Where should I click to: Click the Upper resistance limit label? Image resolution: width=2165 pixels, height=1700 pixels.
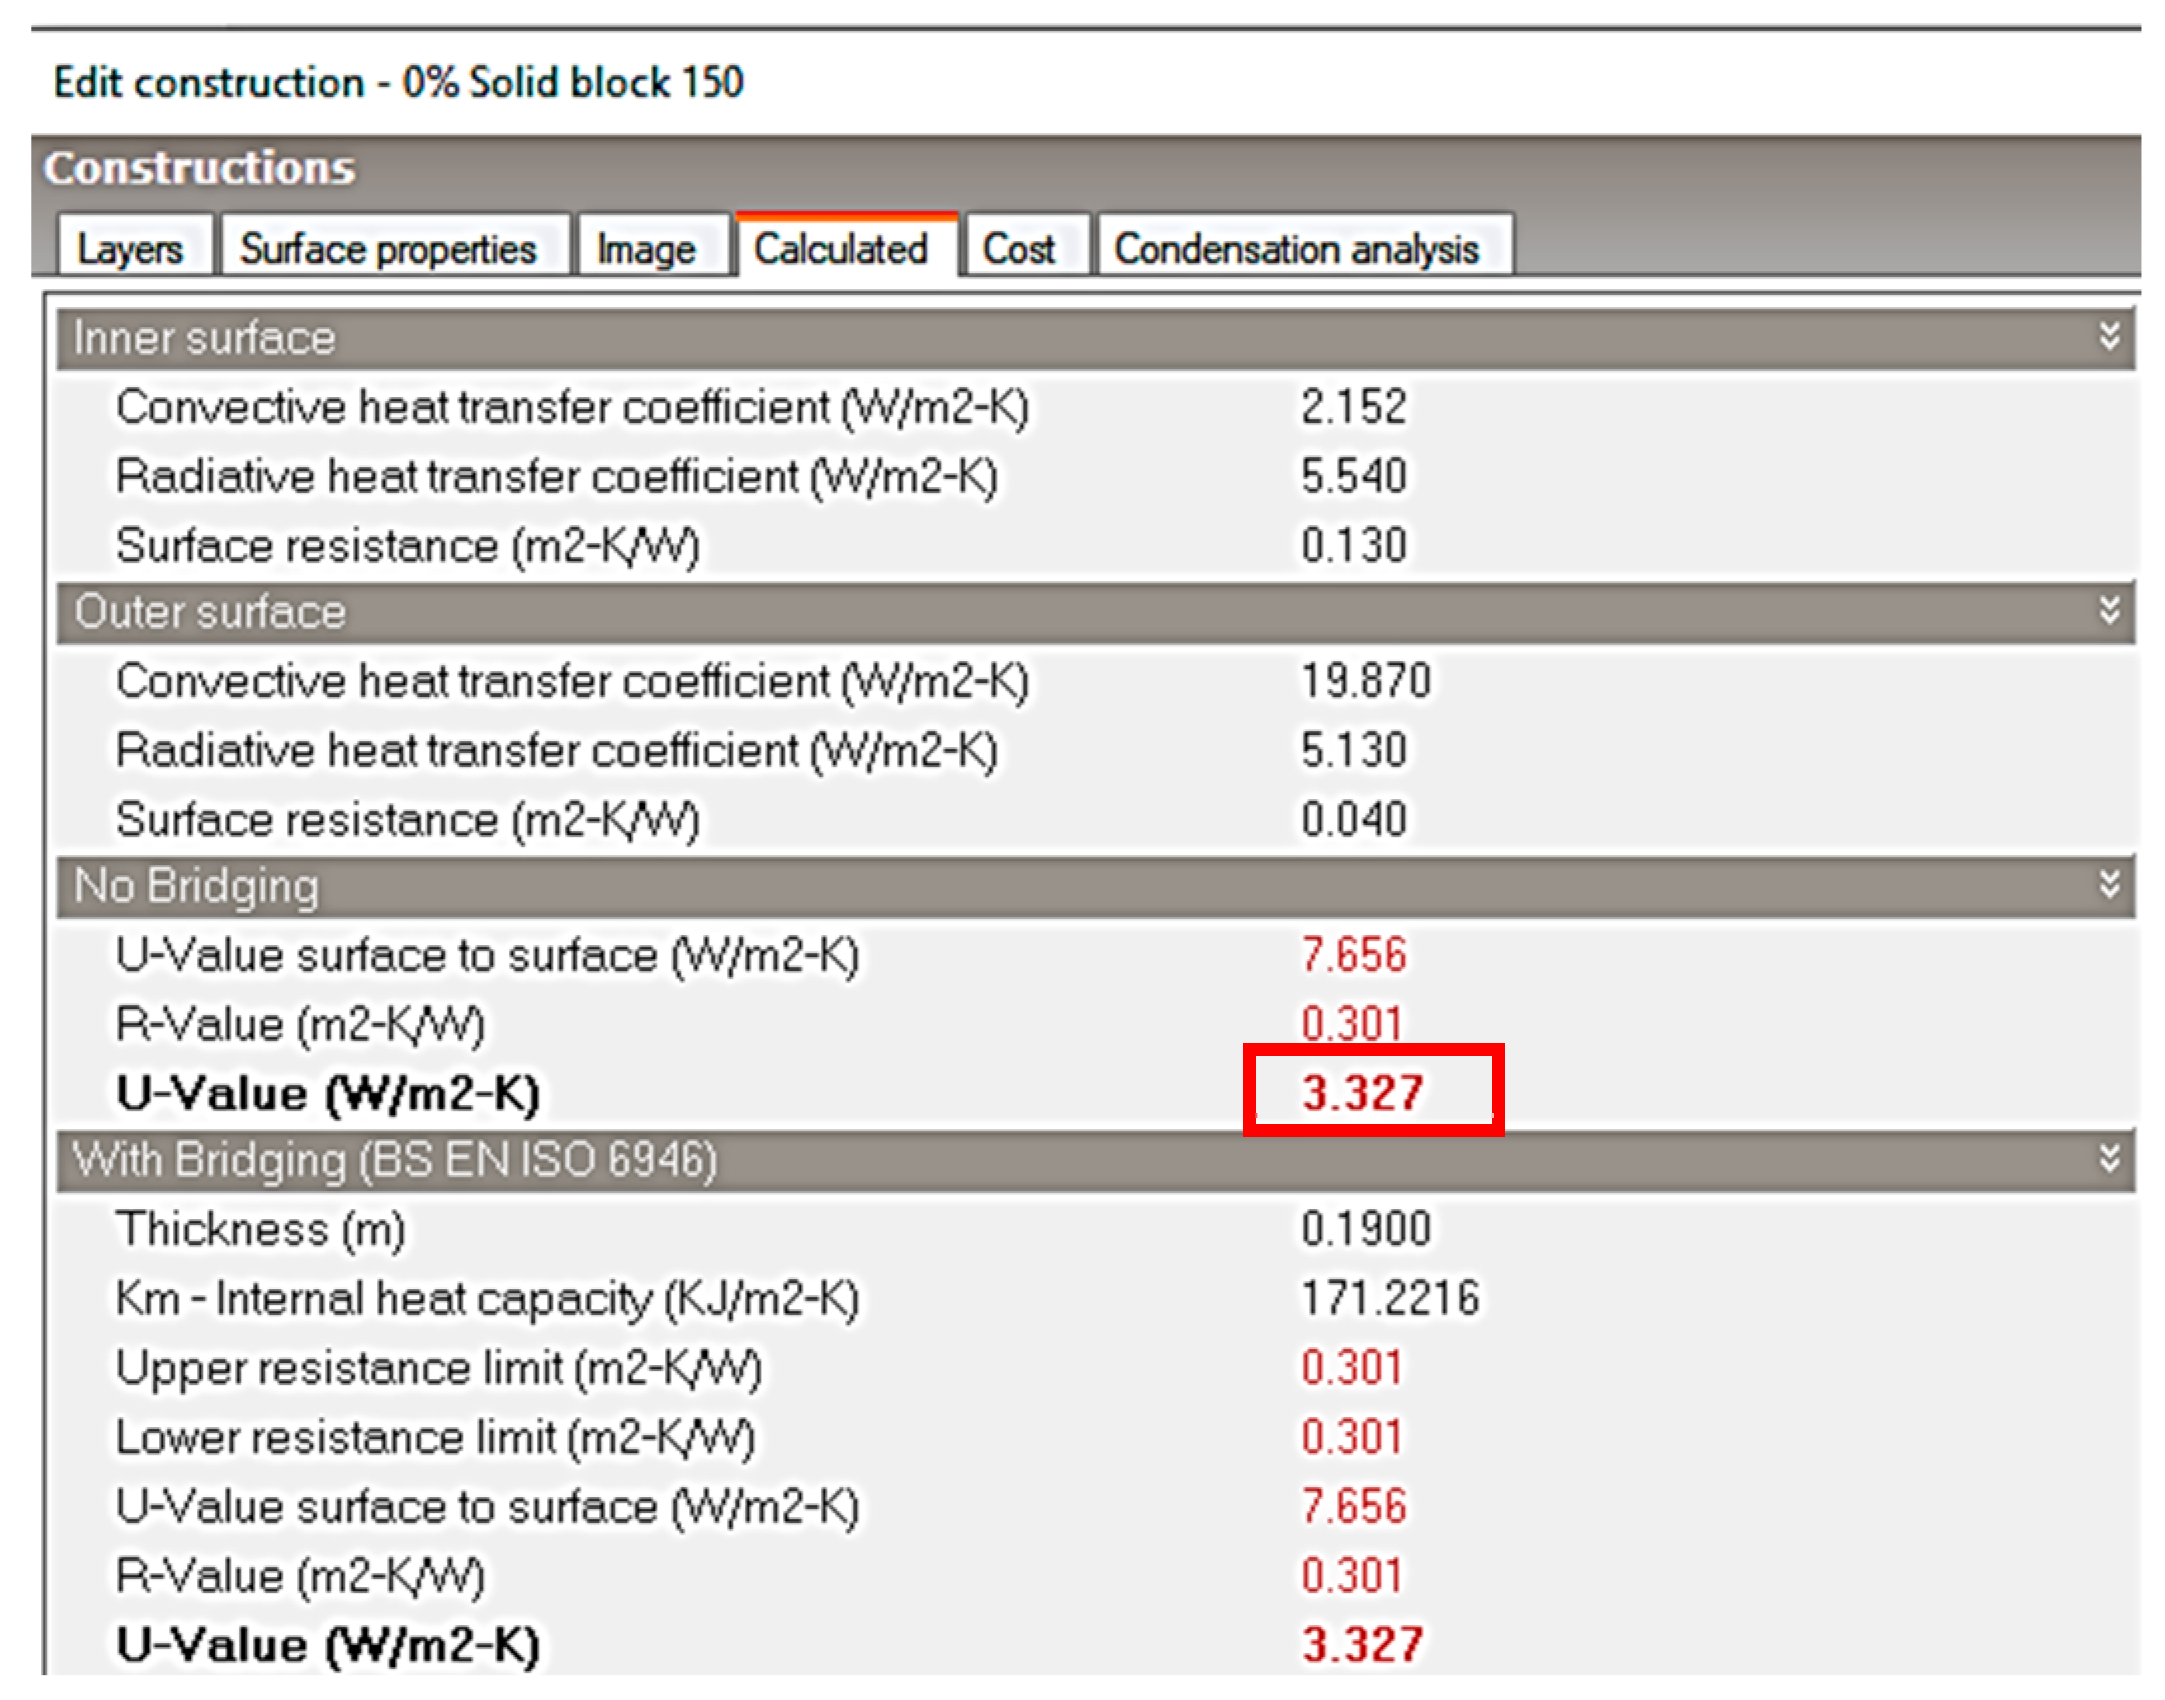[438, 1368]
